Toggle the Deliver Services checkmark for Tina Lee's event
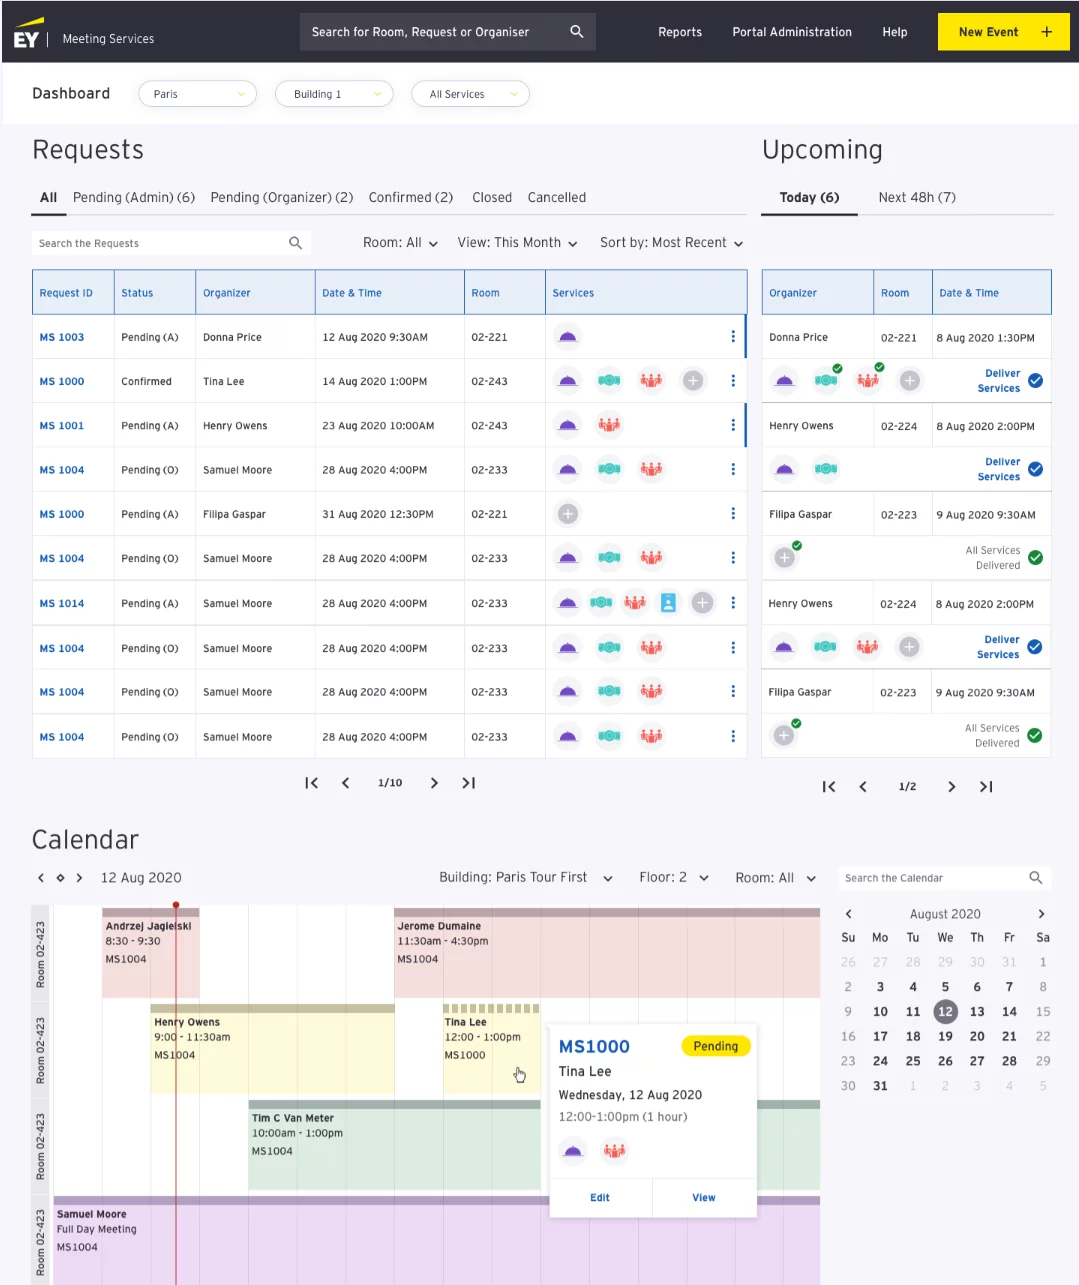Viewport: 1079px width, 1285px height. pyautogui.click(x=1035, y=380)
